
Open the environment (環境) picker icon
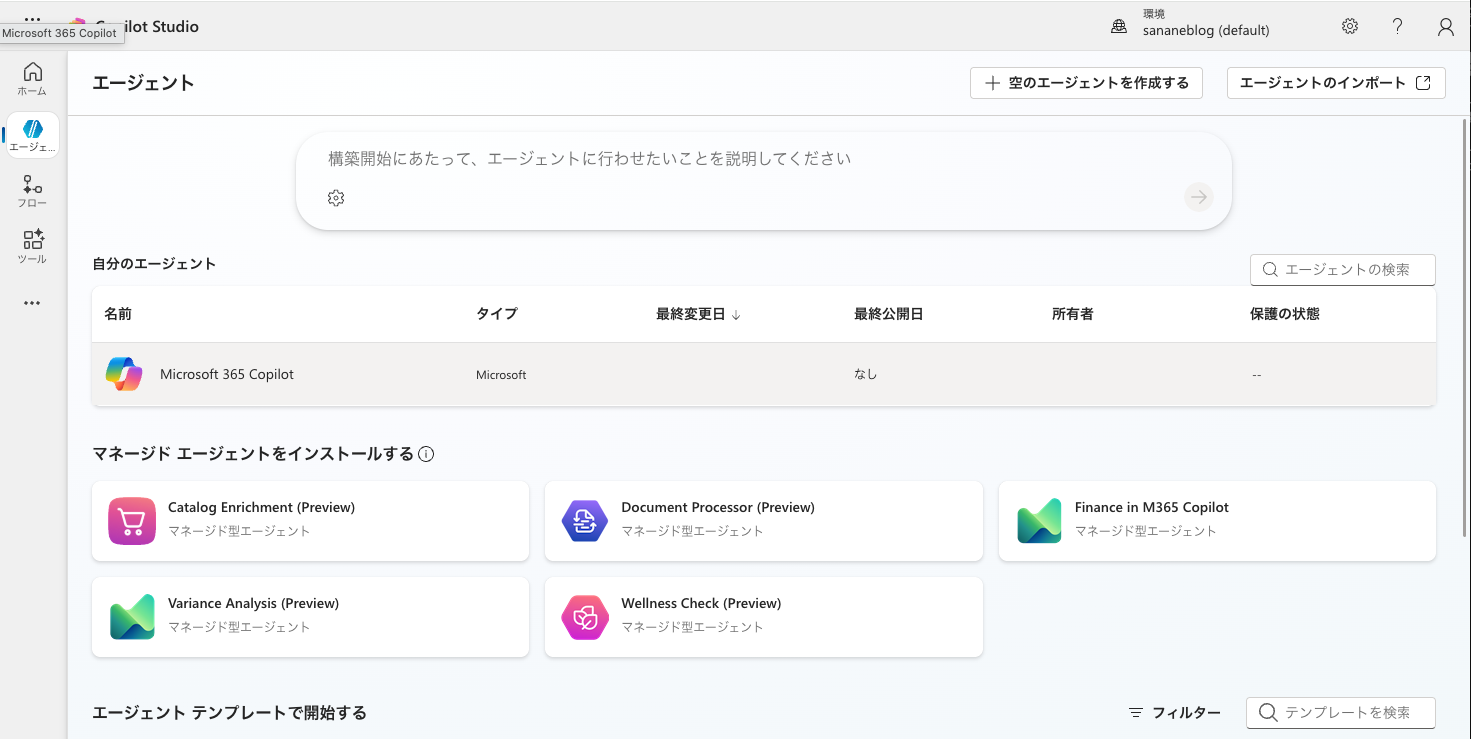coord(1119,27)
